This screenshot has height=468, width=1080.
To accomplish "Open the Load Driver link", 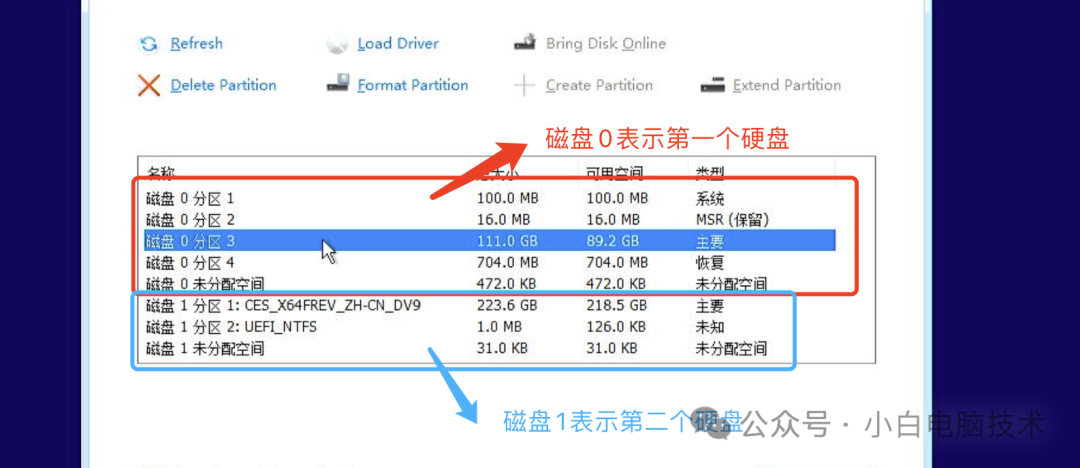I will coord(398,44).
